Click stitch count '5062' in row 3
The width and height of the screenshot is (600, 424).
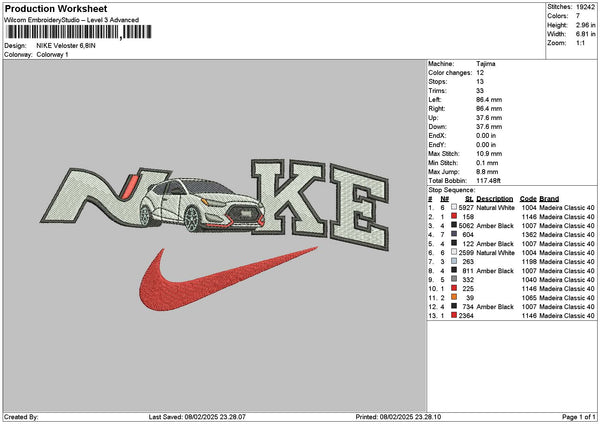(466, 225)
